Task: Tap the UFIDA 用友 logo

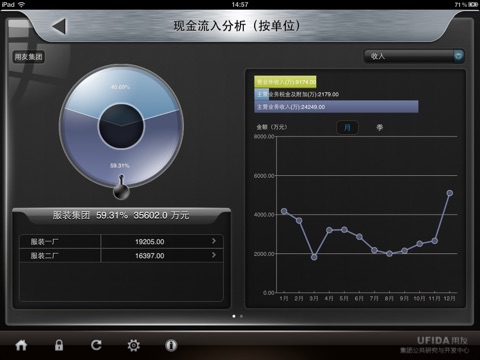Action: click(442, 340)
